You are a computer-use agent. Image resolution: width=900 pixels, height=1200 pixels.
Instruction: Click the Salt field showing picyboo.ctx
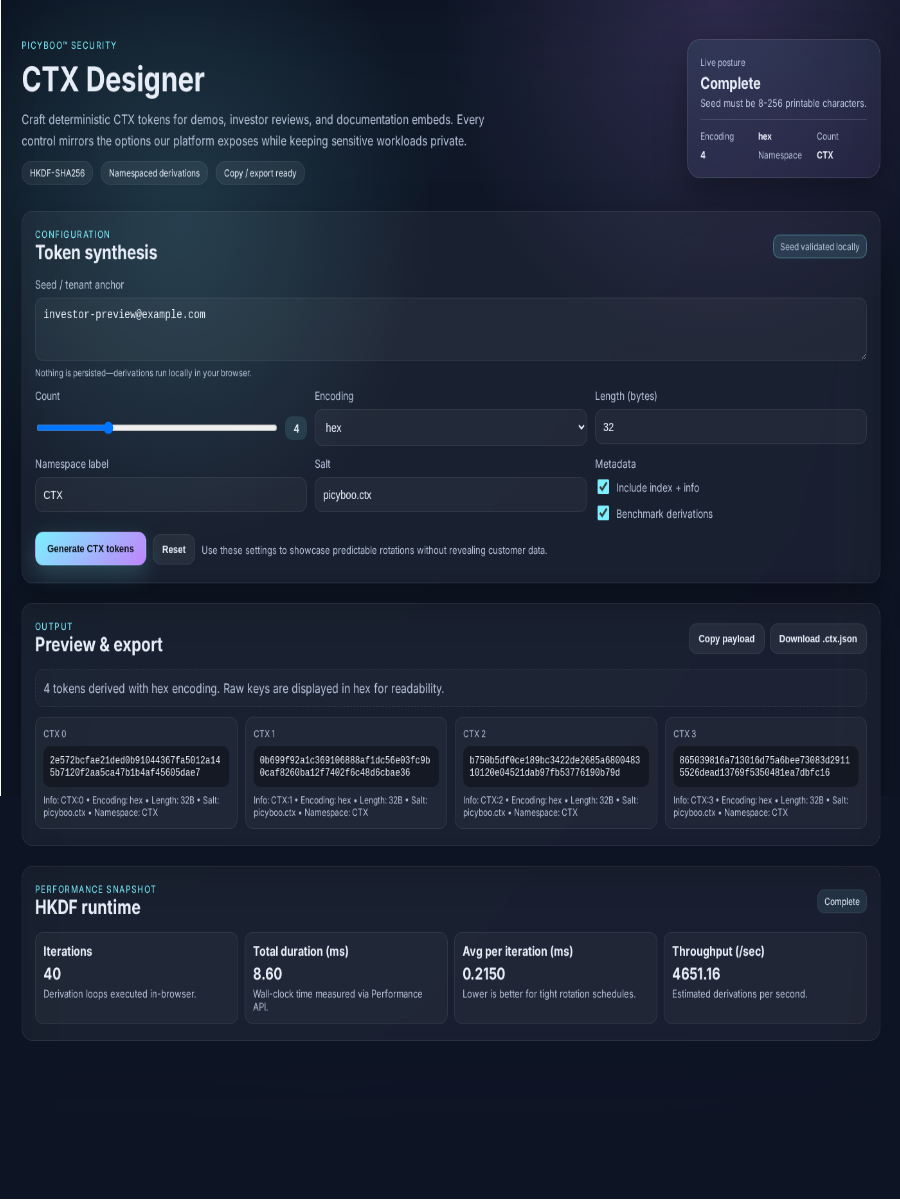(x=450, y=494)
